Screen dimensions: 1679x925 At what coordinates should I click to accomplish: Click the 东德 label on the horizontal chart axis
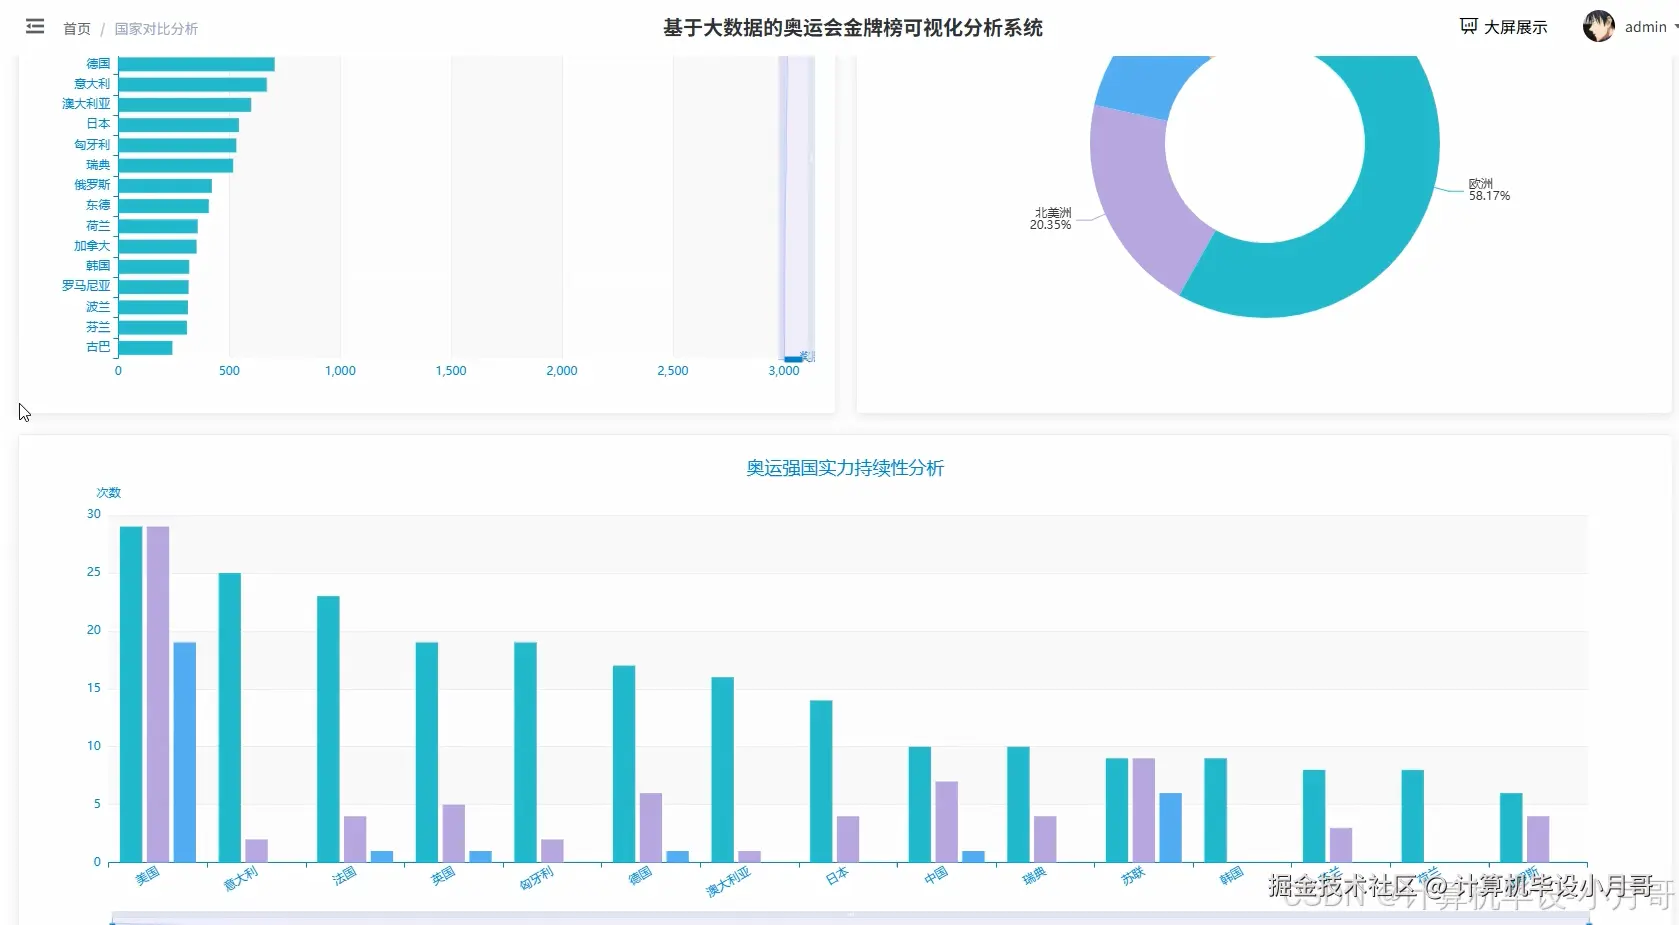98,205
